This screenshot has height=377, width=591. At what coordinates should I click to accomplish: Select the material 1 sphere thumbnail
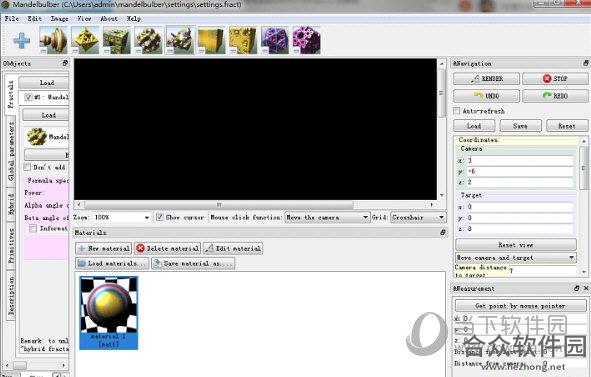coord(109,313)
